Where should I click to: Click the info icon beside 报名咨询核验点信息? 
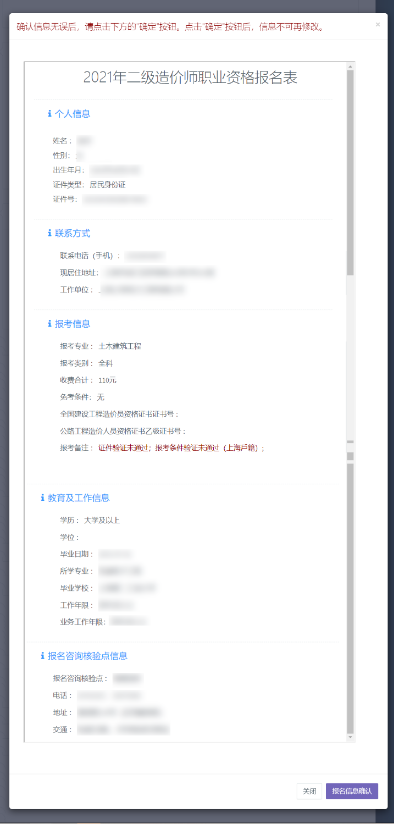[43, 656]
